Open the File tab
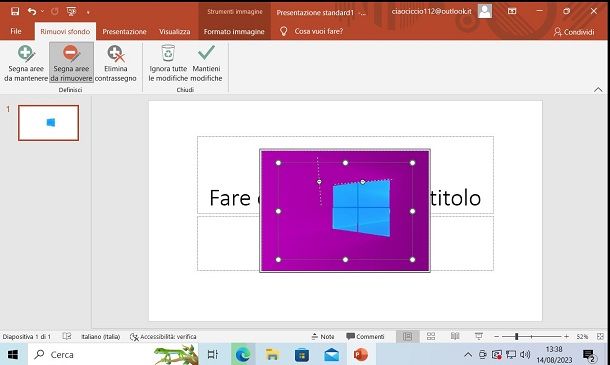 pos(16,32)
